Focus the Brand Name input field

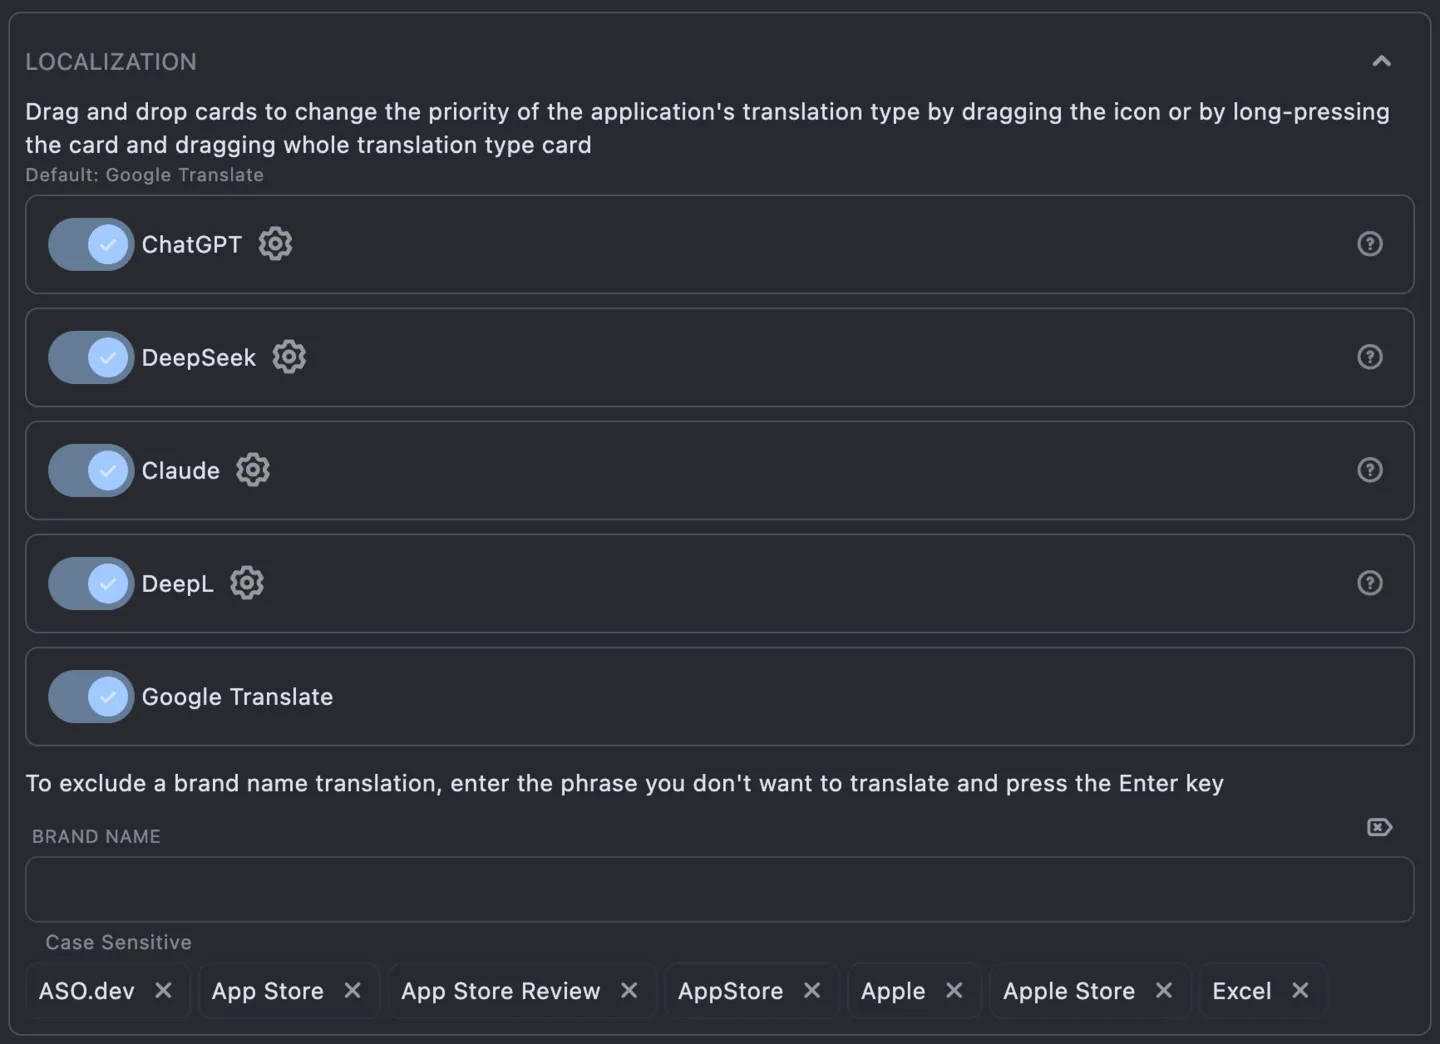[719, 889]
